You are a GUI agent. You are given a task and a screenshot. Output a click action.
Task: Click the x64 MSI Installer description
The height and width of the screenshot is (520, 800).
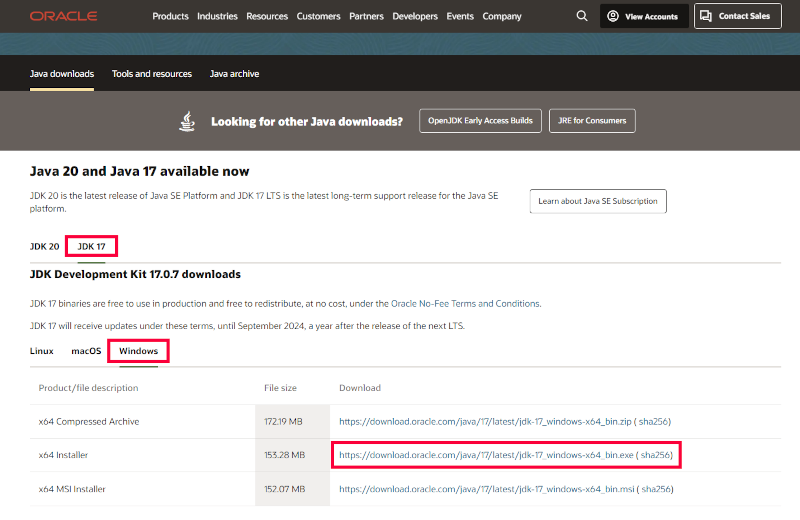(x=72, y=489)
